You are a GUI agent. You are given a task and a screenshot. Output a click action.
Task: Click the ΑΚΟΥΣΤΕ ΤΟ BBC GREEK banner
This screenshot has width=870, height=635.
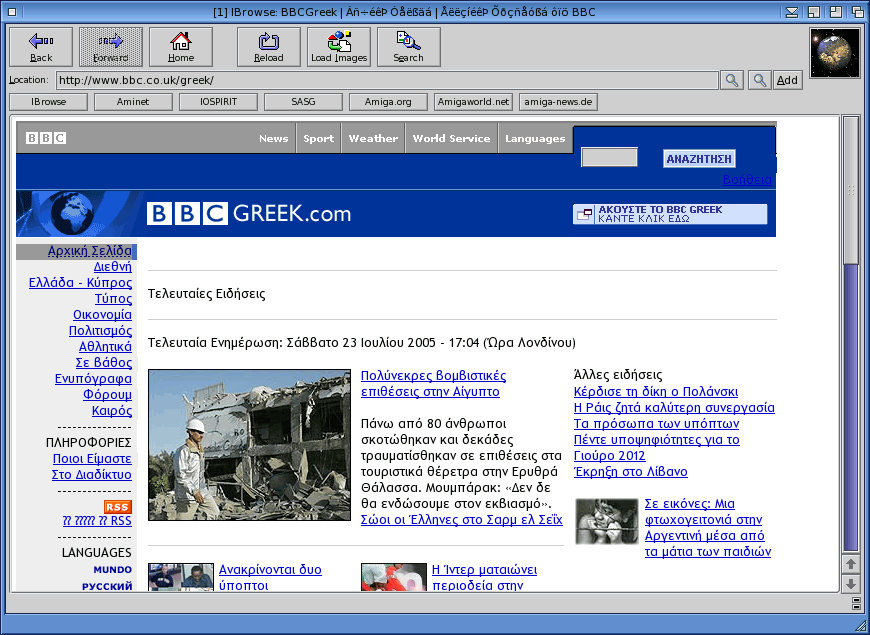point(670,214)
